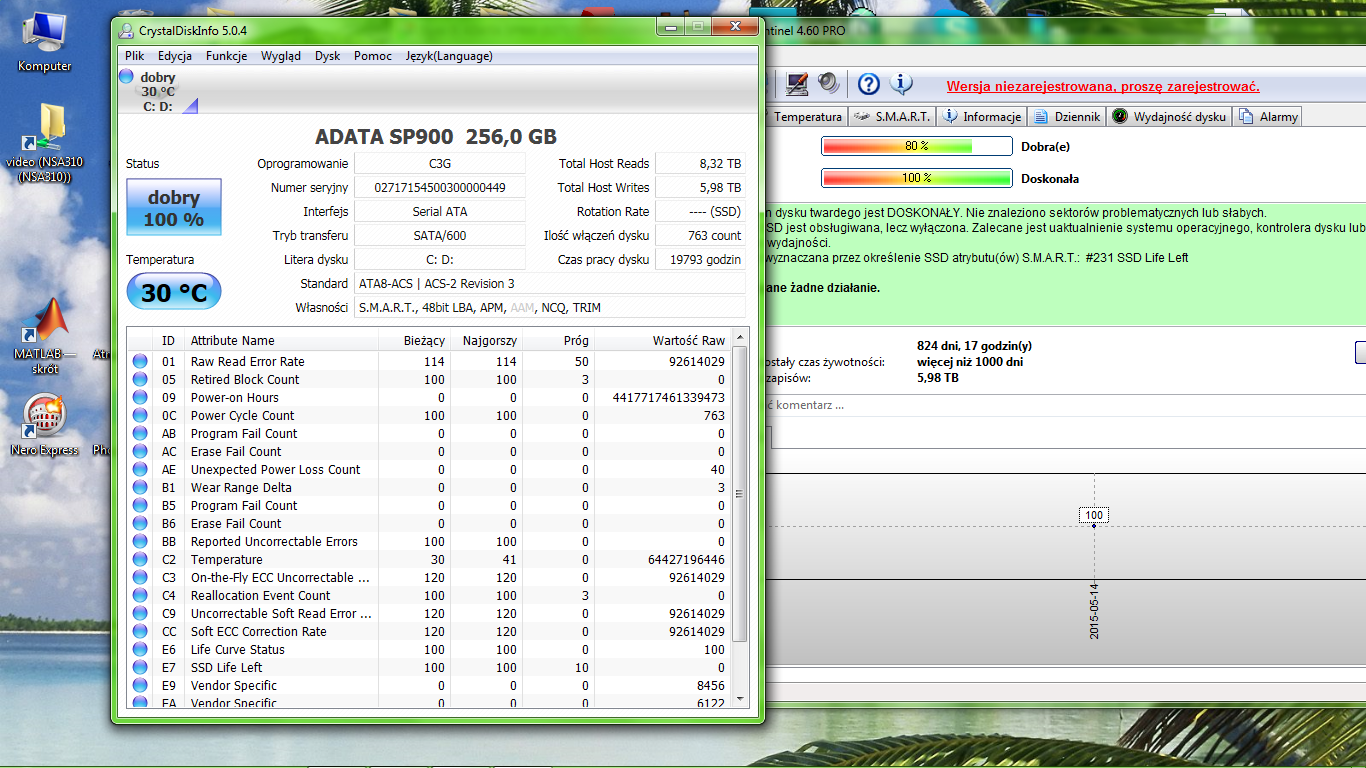Click the Najgorszy column header
The width and height of the screenshot is (1366, 768).
click(x=486, y=340)
